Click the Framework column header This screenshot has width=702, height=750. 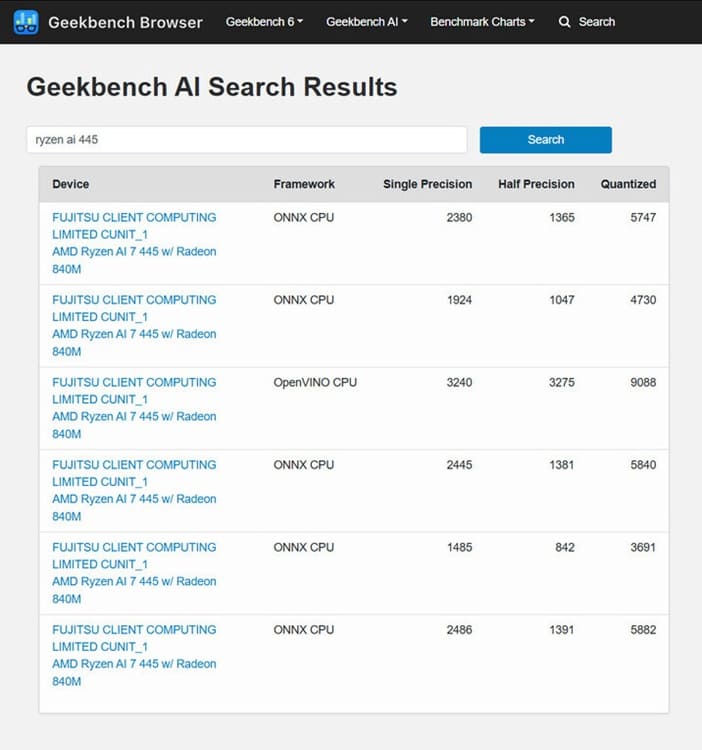tap(304, 184)
